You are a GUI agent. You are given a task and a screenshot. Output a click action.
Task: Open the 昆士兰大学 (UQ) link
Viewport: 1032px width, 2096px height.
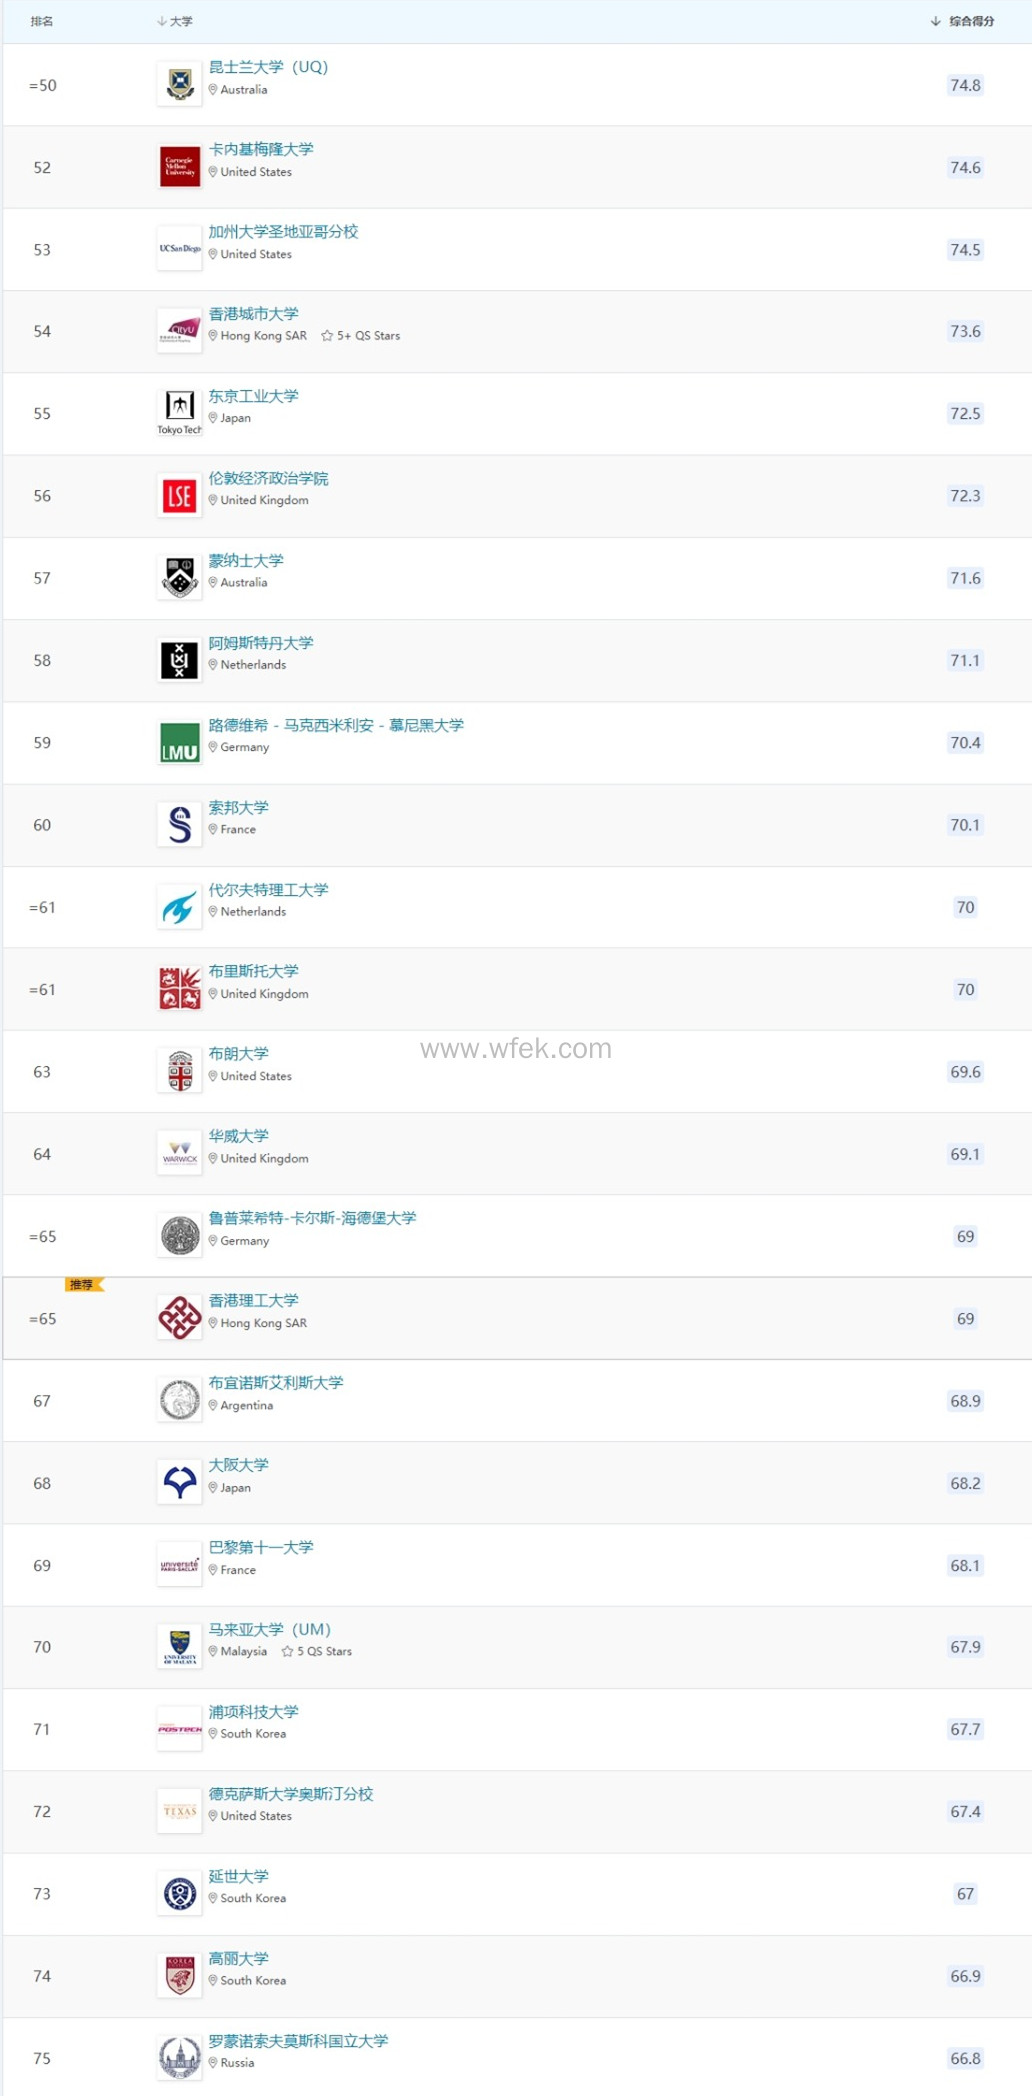pyautogui.click(x=268, y=67)
